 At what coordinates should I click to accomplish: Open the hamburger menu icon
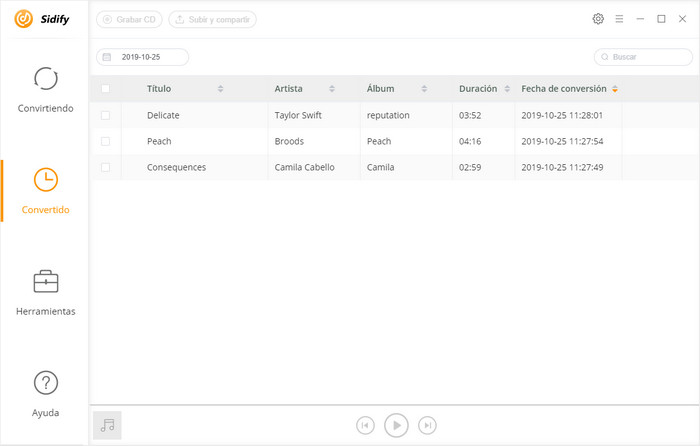(619, 19)
